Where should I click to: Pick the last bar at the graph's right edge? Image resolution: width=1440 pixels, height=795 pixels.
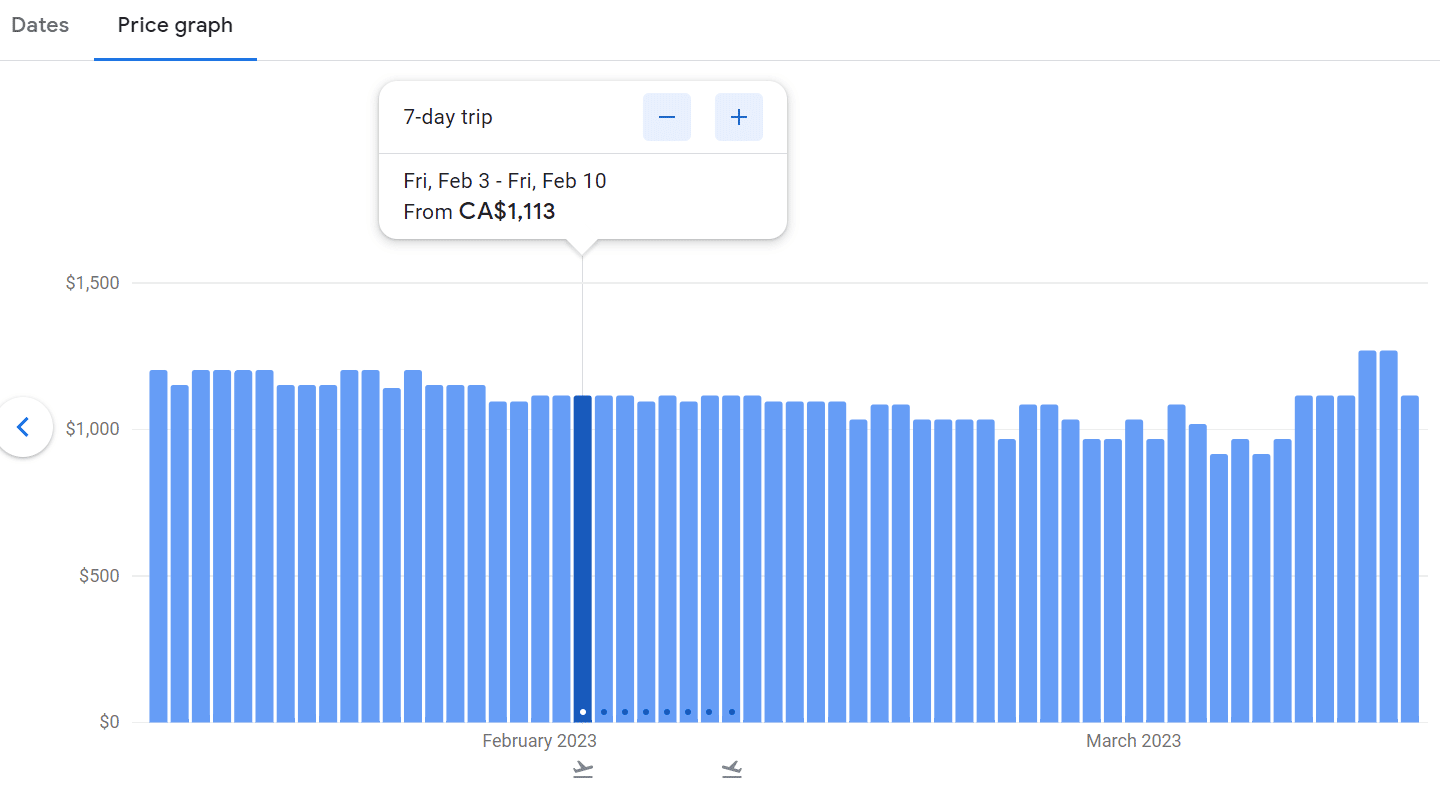(1410, 558)
